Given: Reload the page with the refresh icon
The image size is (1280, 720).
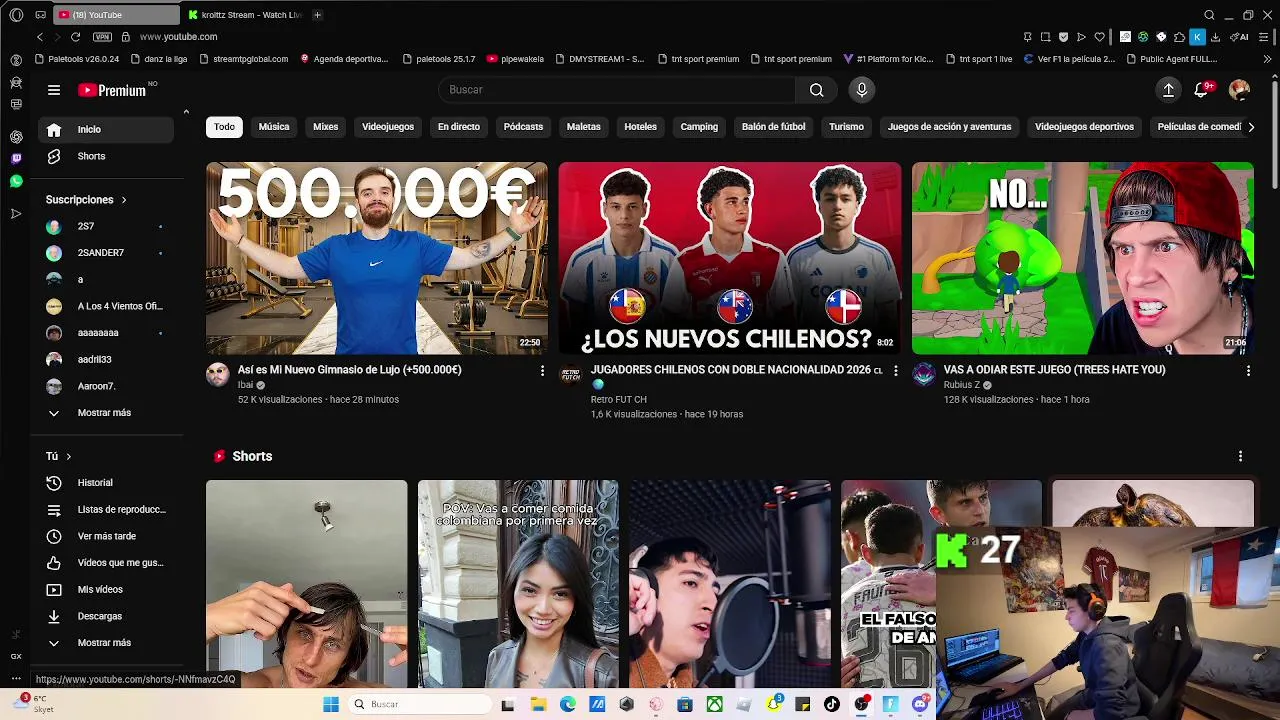Looking at the screenshot, I should tap(75, 37).
